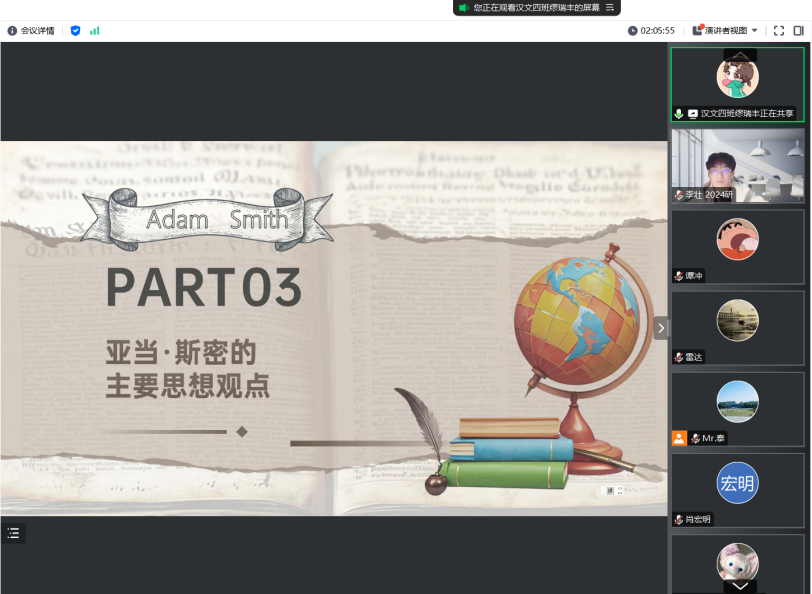Check the green network signal bars icon
The height and width of the screenshot is (594, 812).
coord(94,31)
